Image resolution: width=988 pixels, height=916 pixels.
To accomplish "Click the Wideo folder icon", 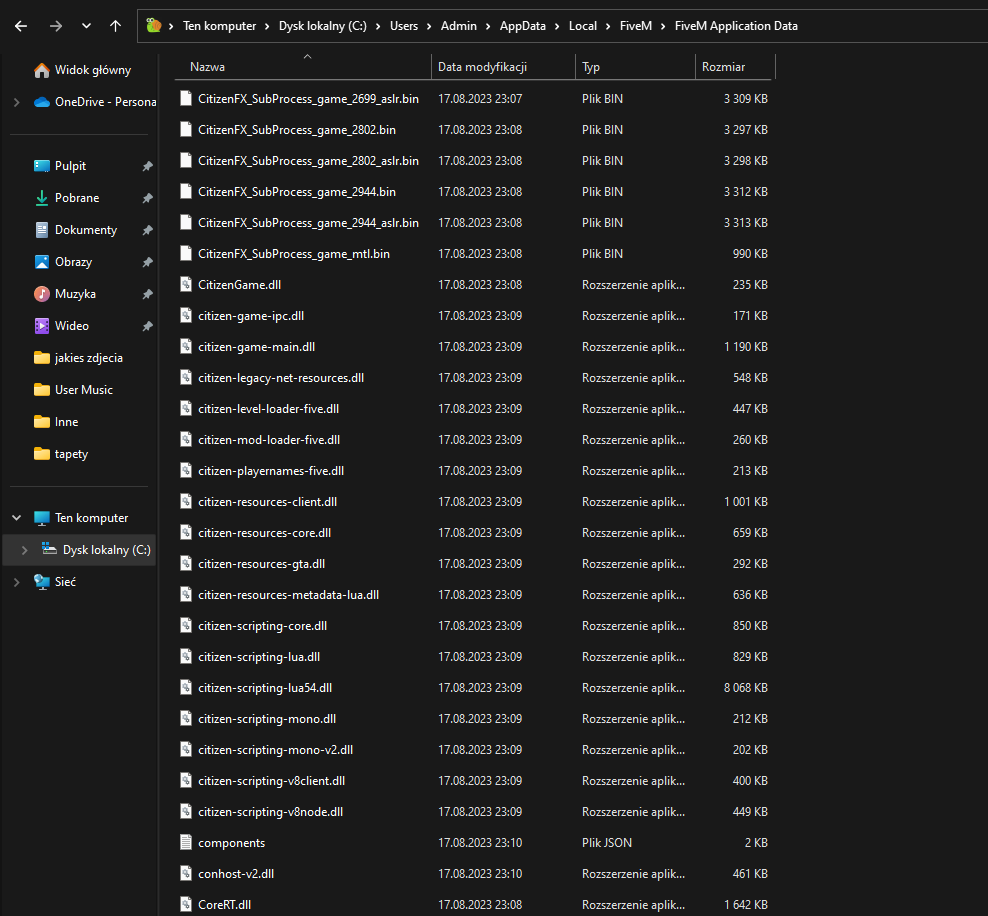I will point(42,326).
